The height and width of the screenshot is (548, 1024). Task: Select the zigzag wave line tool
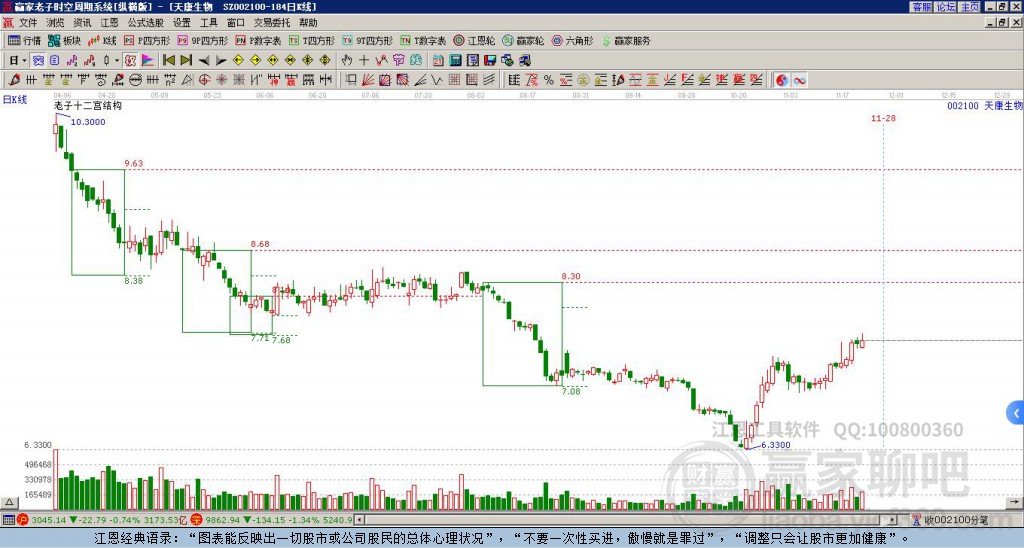[x=437, y=80]
